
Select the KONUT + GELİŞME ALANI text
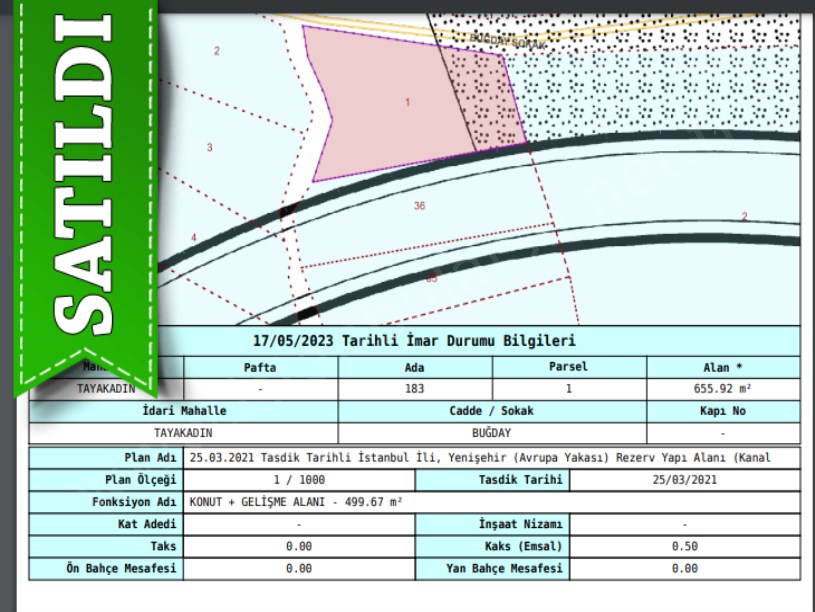coord(298,502)
